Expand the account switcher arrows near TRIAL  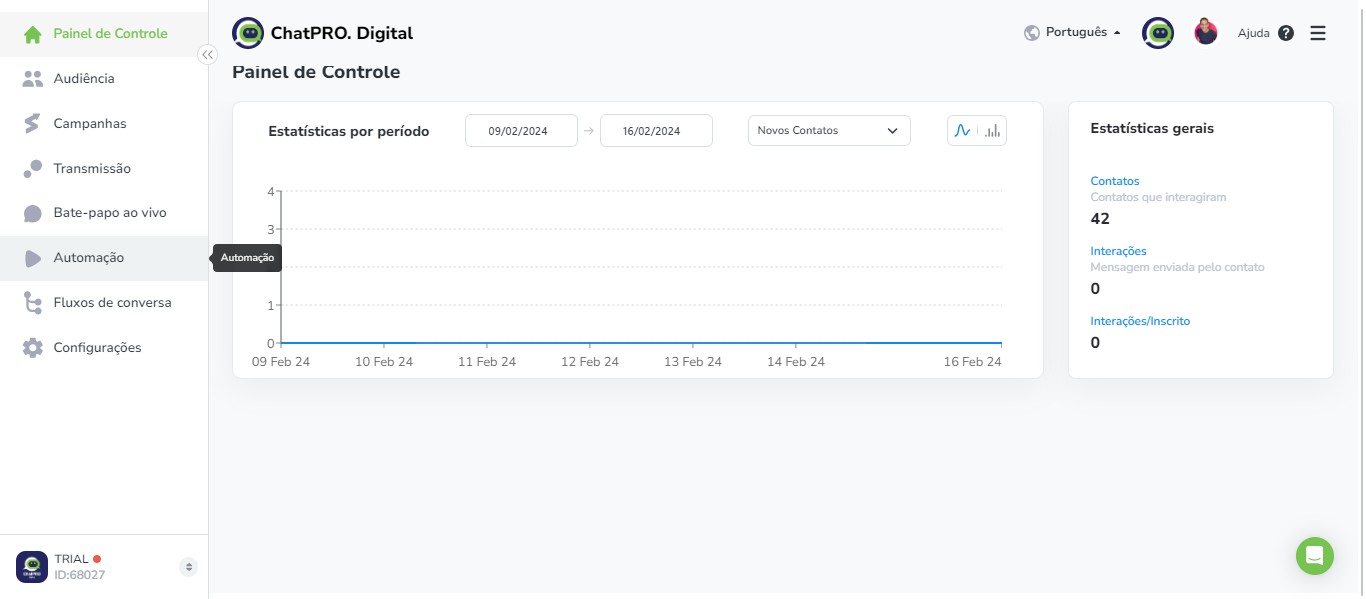click(x=188, y=567)
